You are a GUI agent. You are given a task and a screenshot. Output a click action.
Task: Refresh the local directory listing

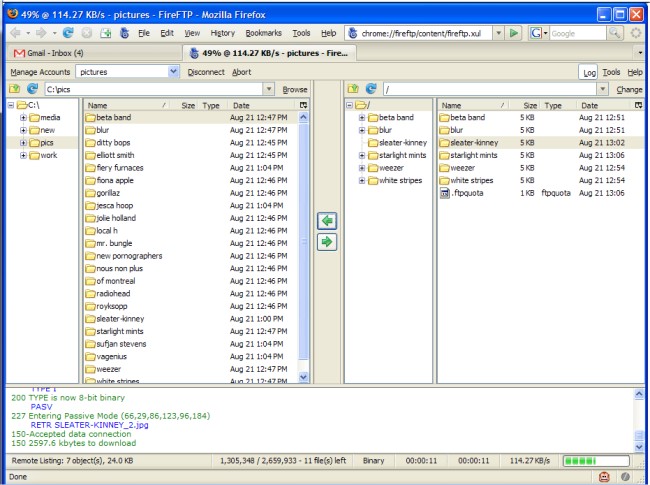(33, 89)
